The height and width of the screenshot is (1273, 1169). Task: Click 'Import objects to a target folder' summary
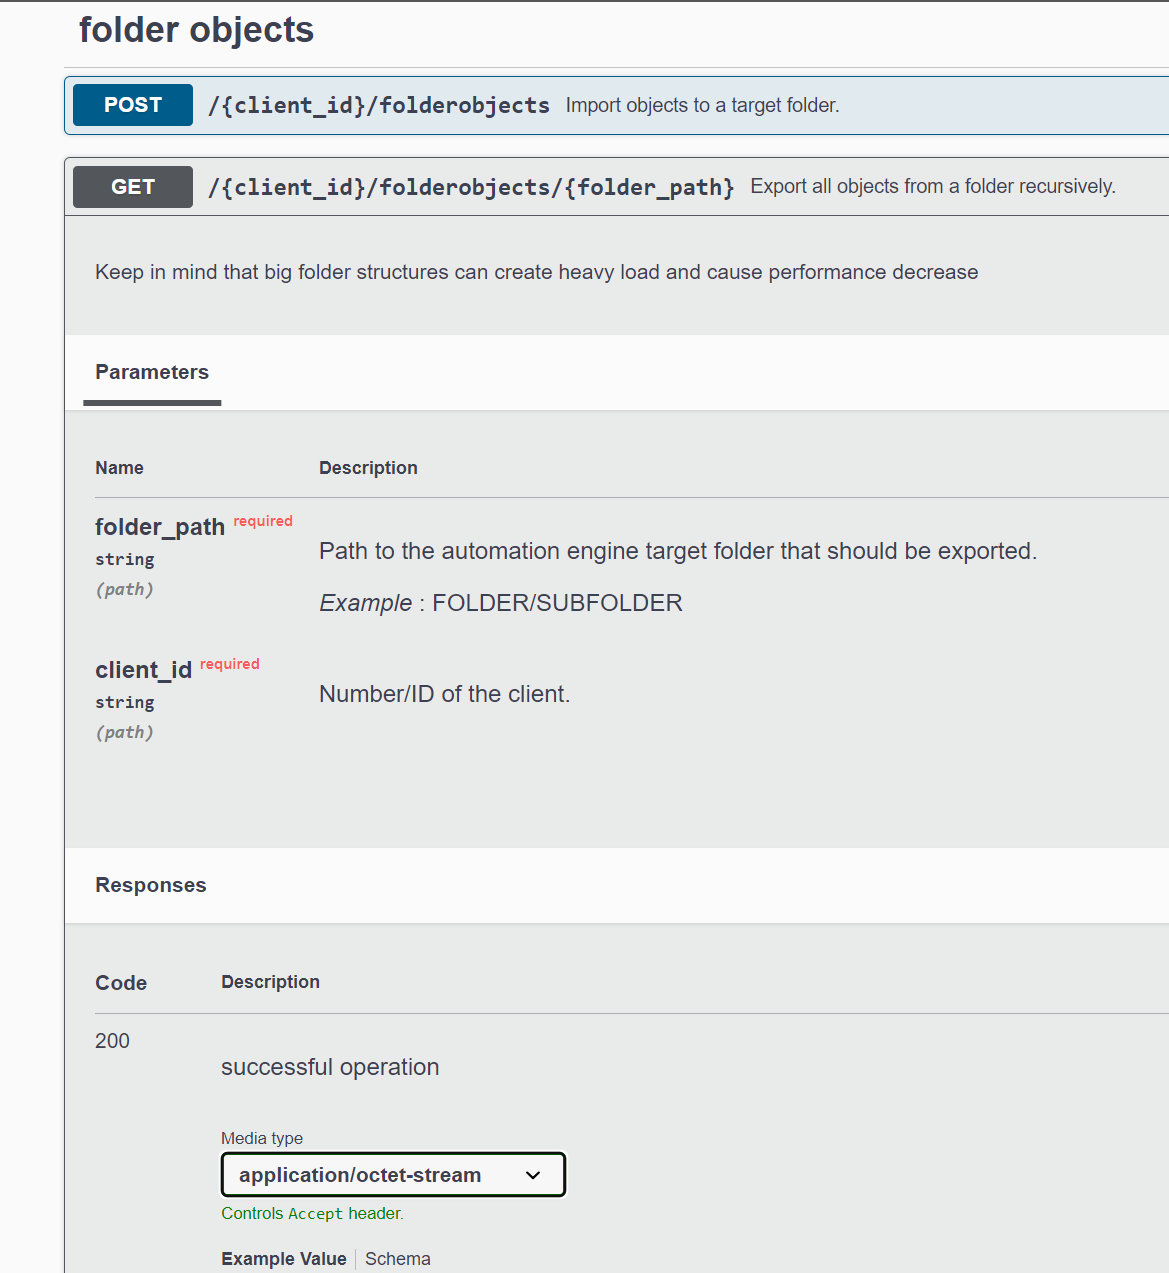pyautogui.click(x=702, y=105)
